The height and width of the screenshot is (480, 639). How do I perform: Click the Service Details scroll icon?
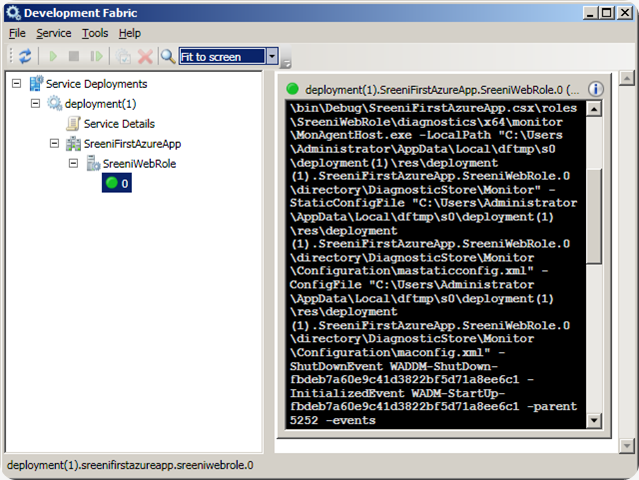[73, 123]
